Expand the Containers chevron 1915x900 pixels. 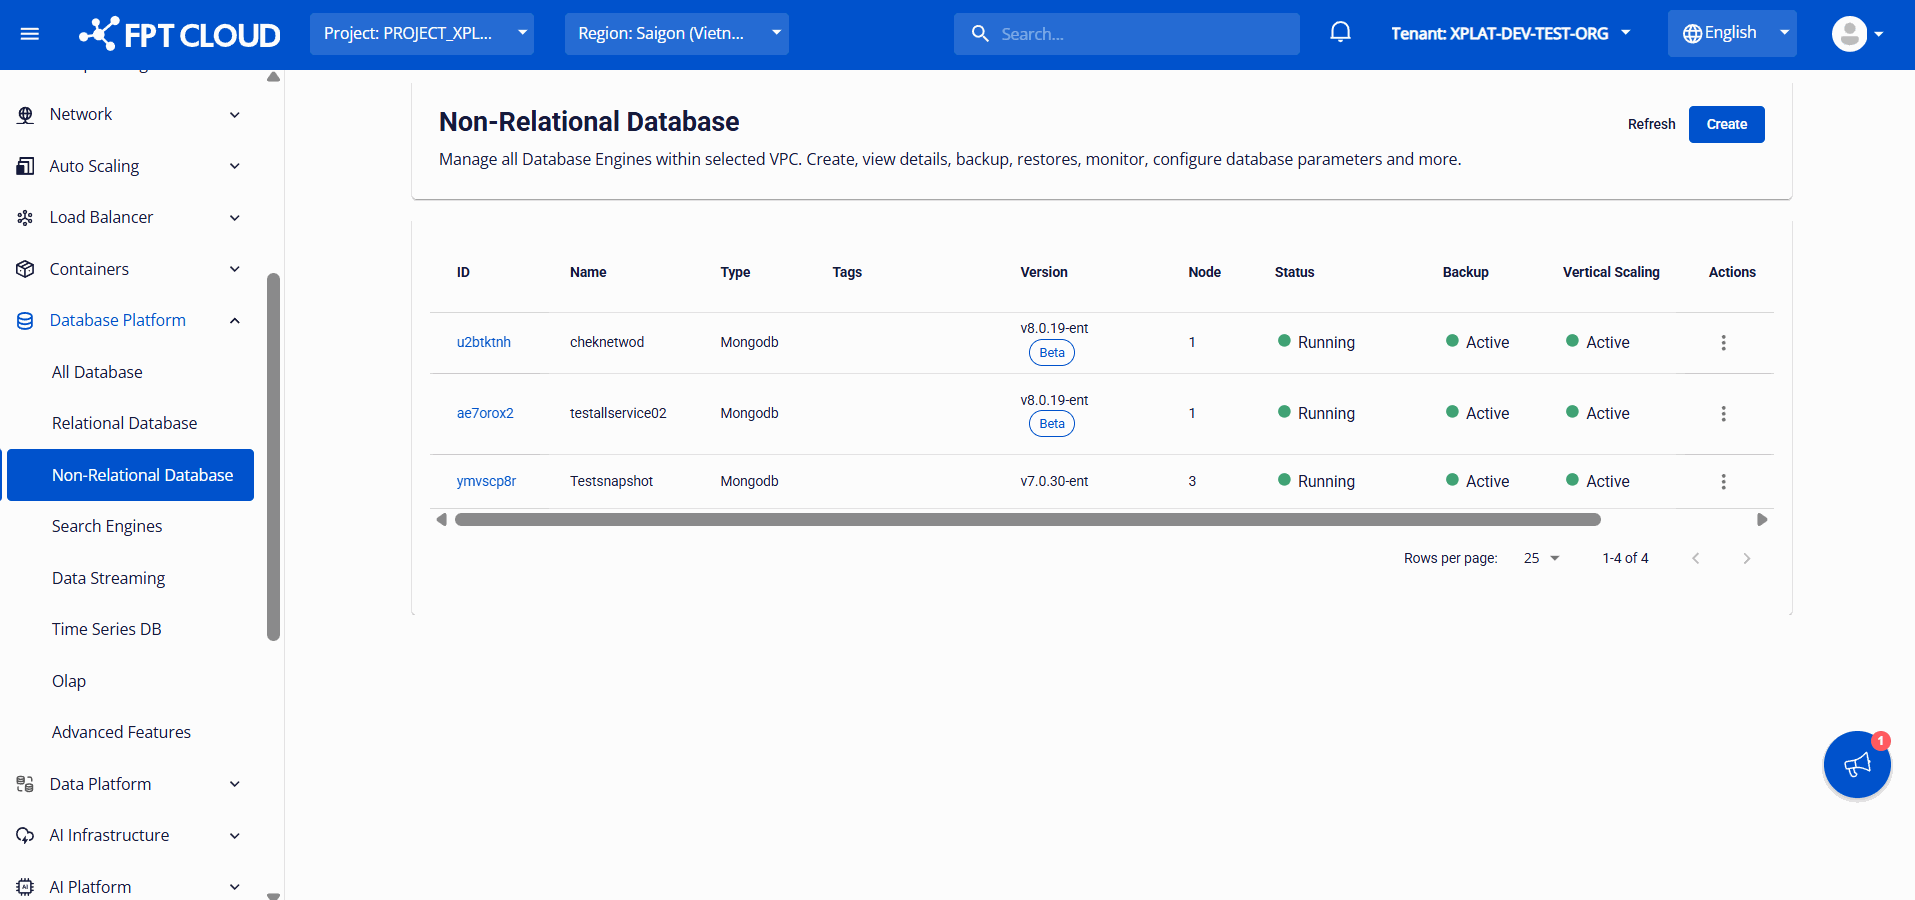coord(235,269)
